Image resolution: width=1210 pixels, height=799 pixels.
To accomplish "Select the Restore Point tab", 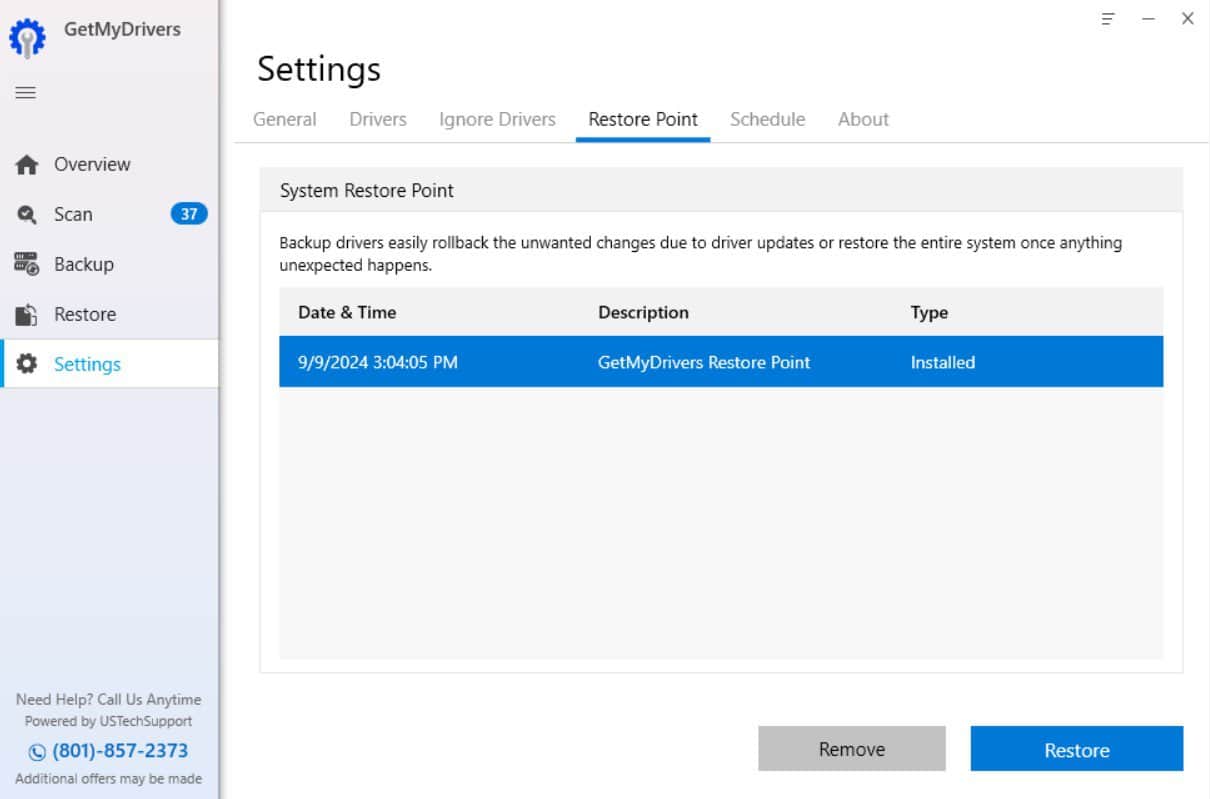I will click(643, 119).
